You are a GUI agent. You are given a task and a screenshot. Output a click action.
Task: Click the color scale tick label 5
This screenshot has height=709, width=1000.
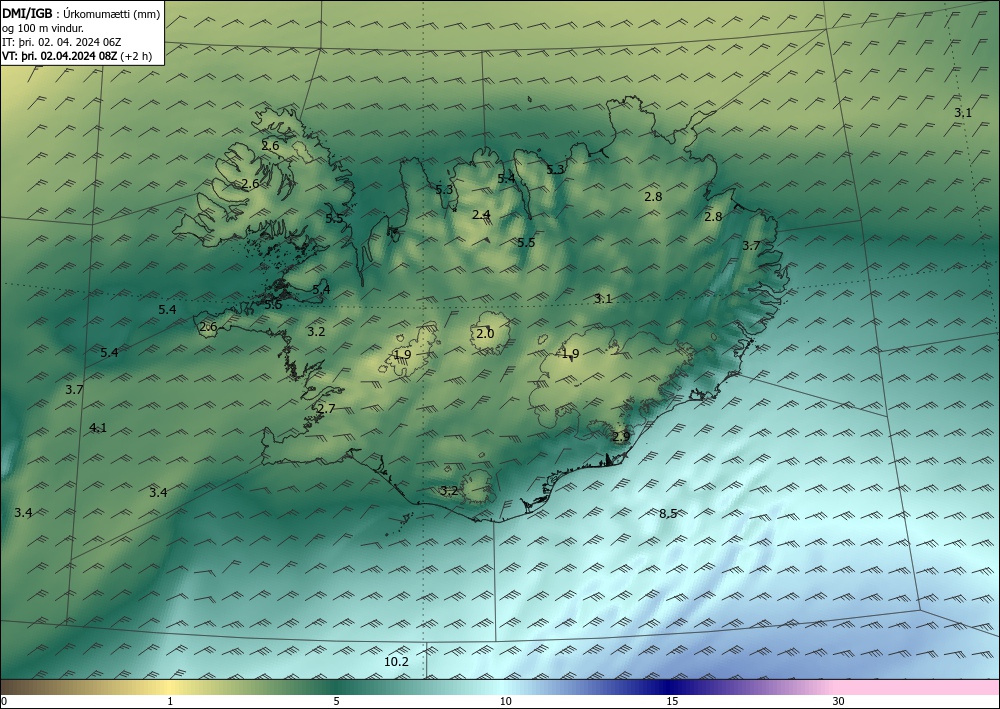(x=336, y=701)
